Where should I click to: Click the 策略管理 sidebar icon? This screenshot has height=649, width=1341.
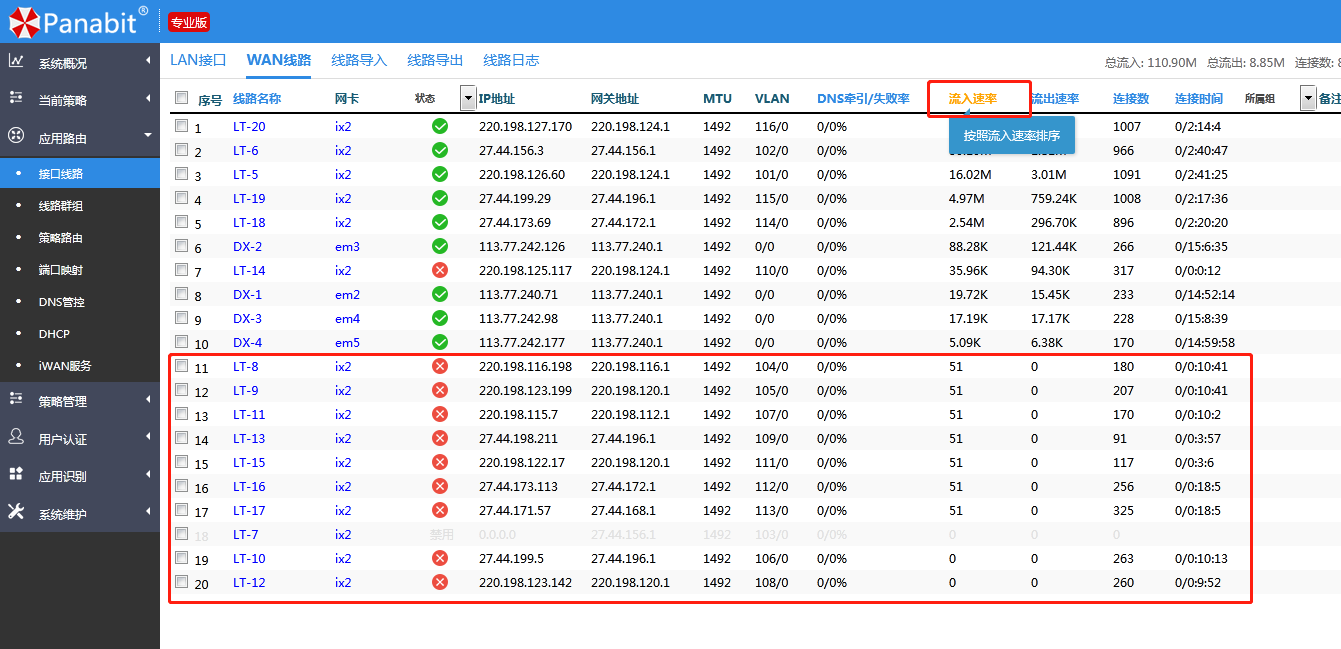click(16, 399)
